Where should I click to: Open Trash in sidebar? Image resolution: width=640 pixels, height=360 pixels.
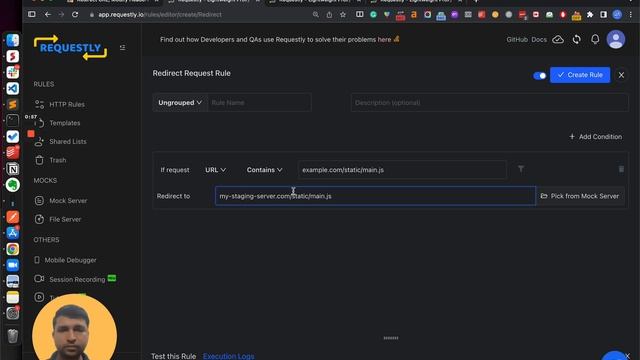pyautogui.click(x=51, y=160)
